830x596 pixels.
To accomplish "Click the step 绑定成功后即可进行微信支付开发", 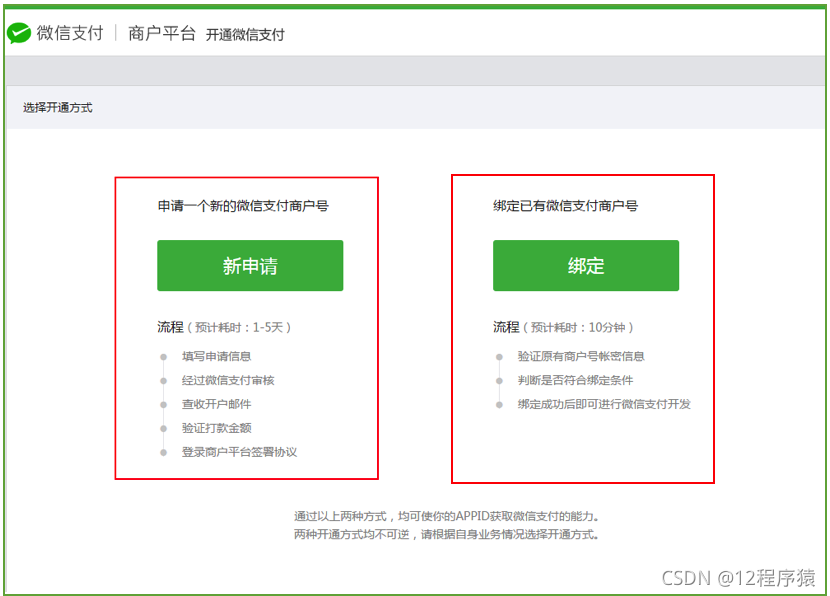I will tap(604, 404).
